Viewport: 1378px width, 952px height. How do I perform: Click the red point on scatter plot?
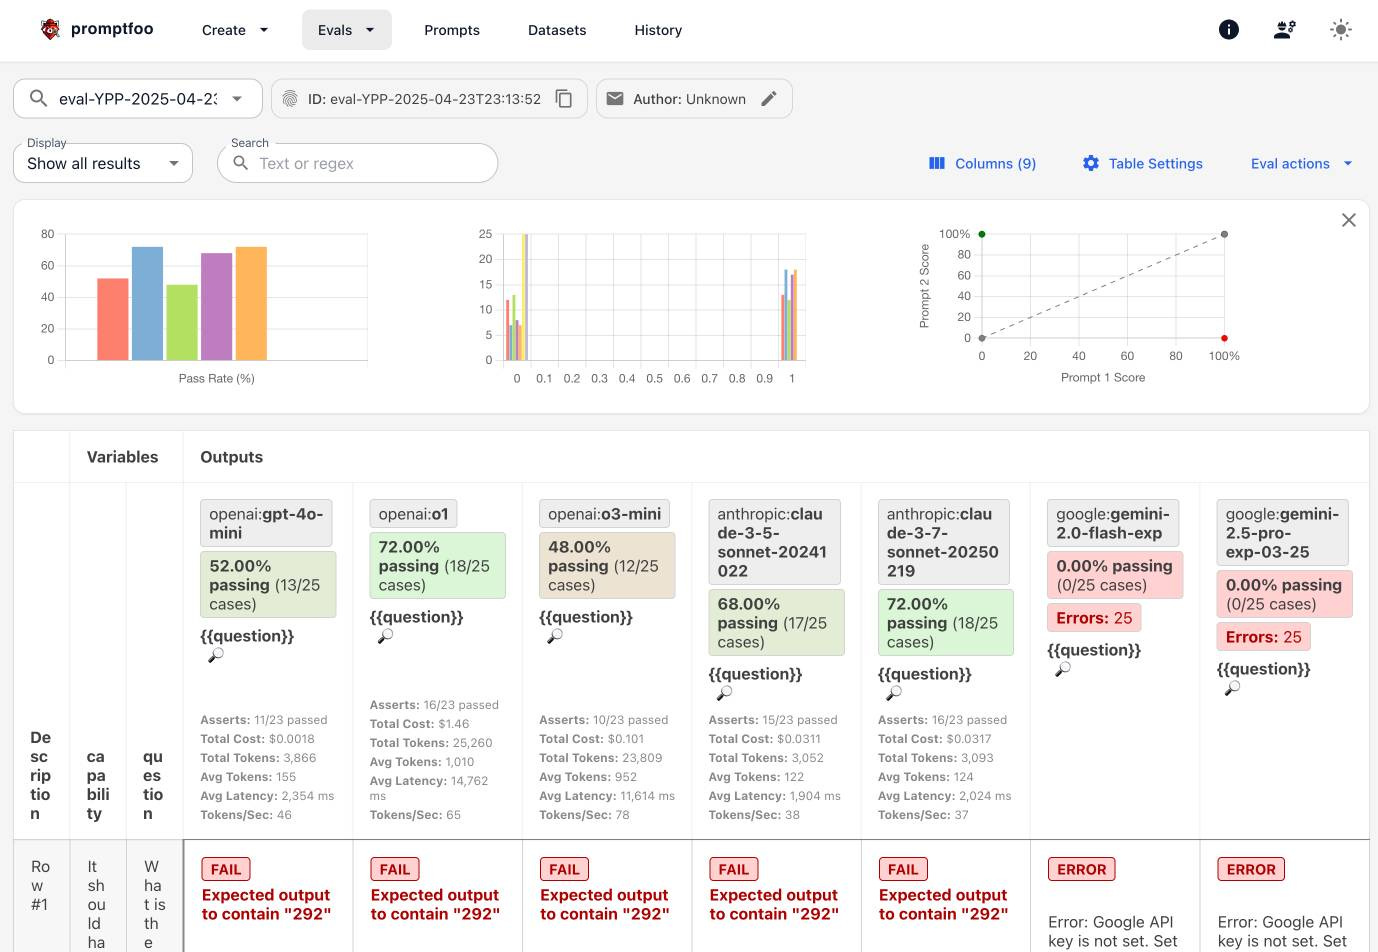point(1224,338)
